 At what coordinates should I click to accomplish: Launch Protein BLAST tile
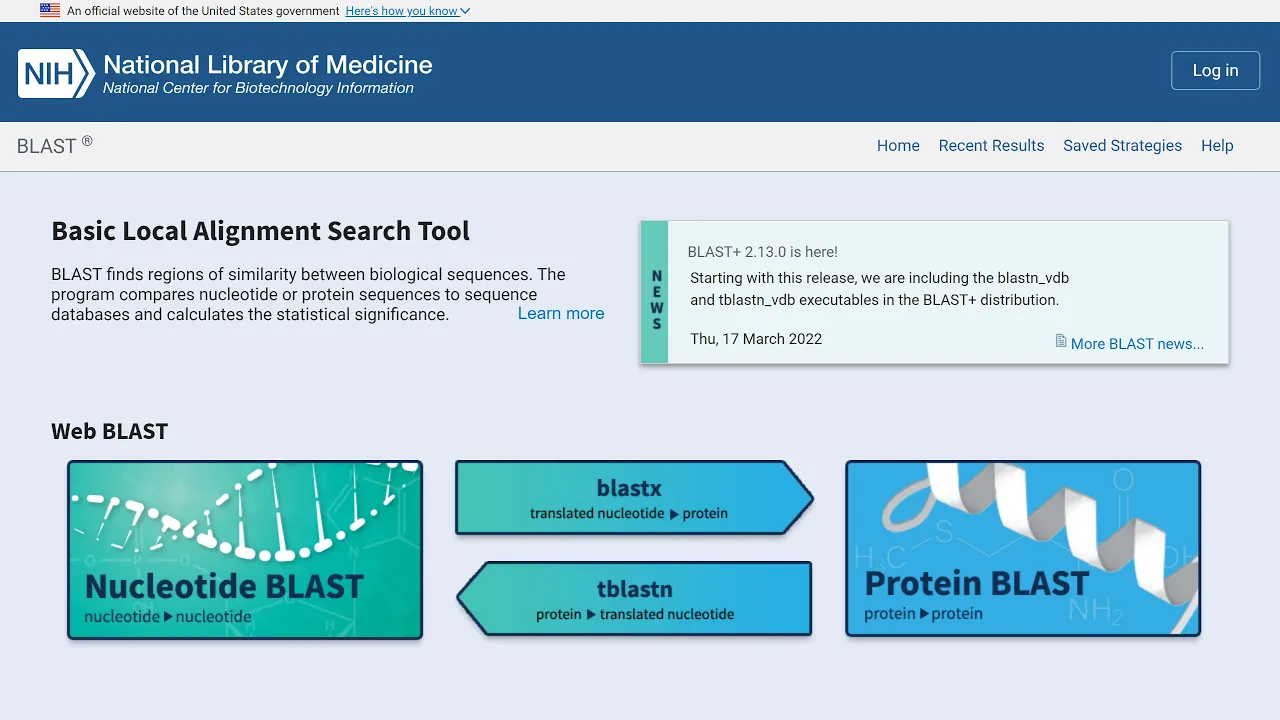point(1023,548)
